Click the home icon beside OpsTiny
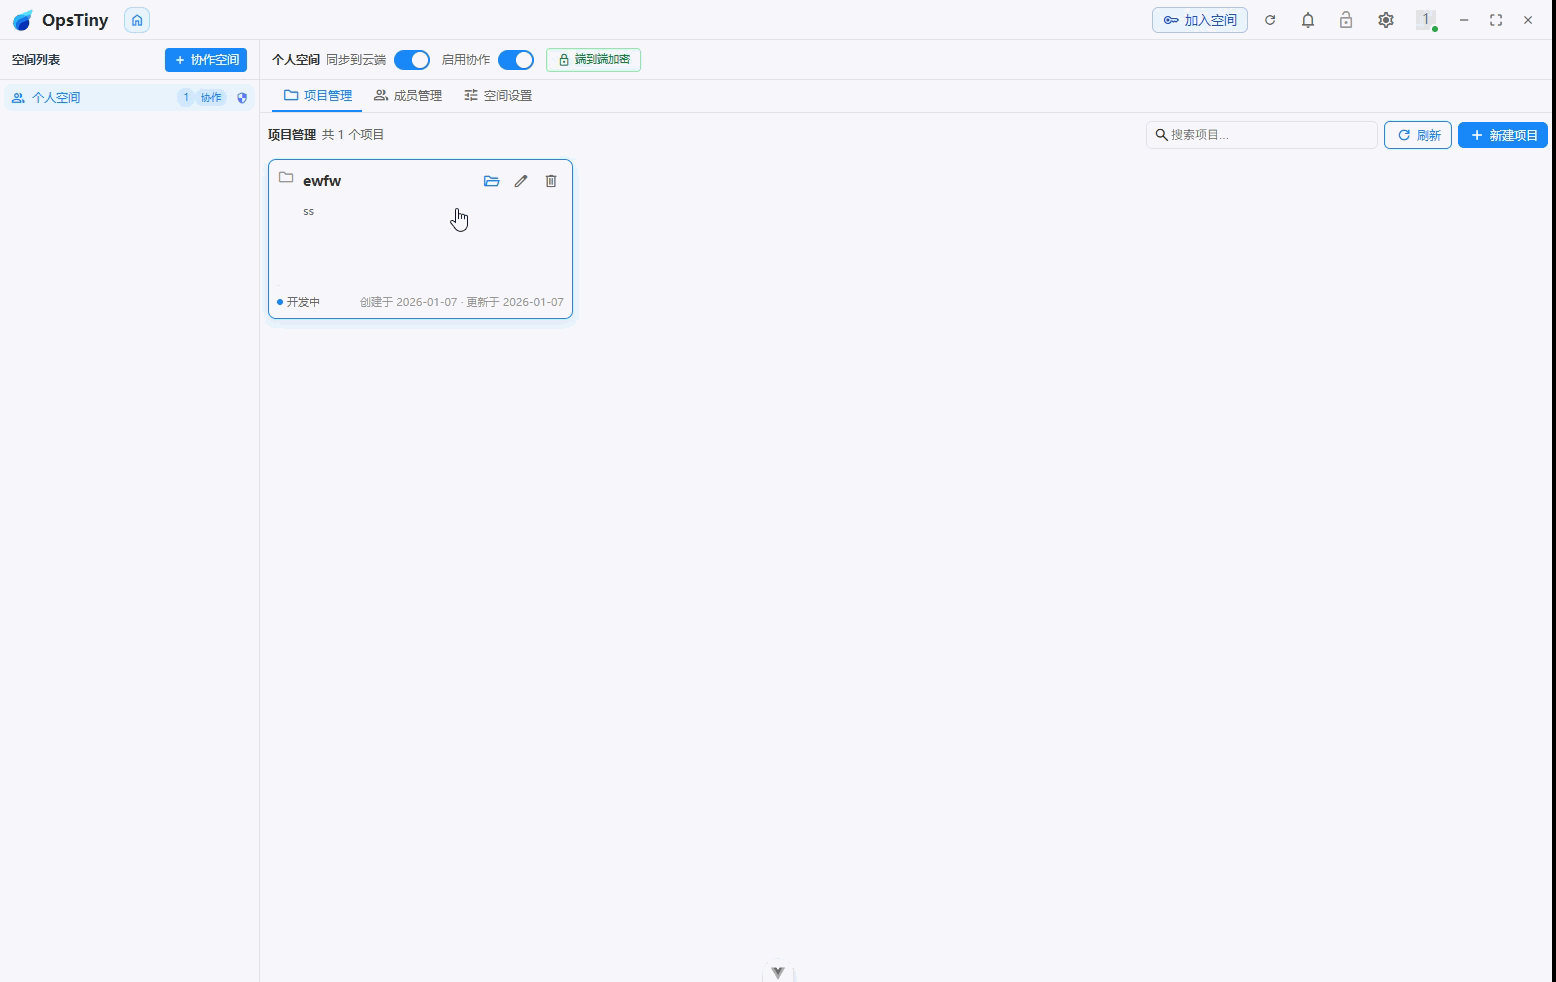 [137, 20]
